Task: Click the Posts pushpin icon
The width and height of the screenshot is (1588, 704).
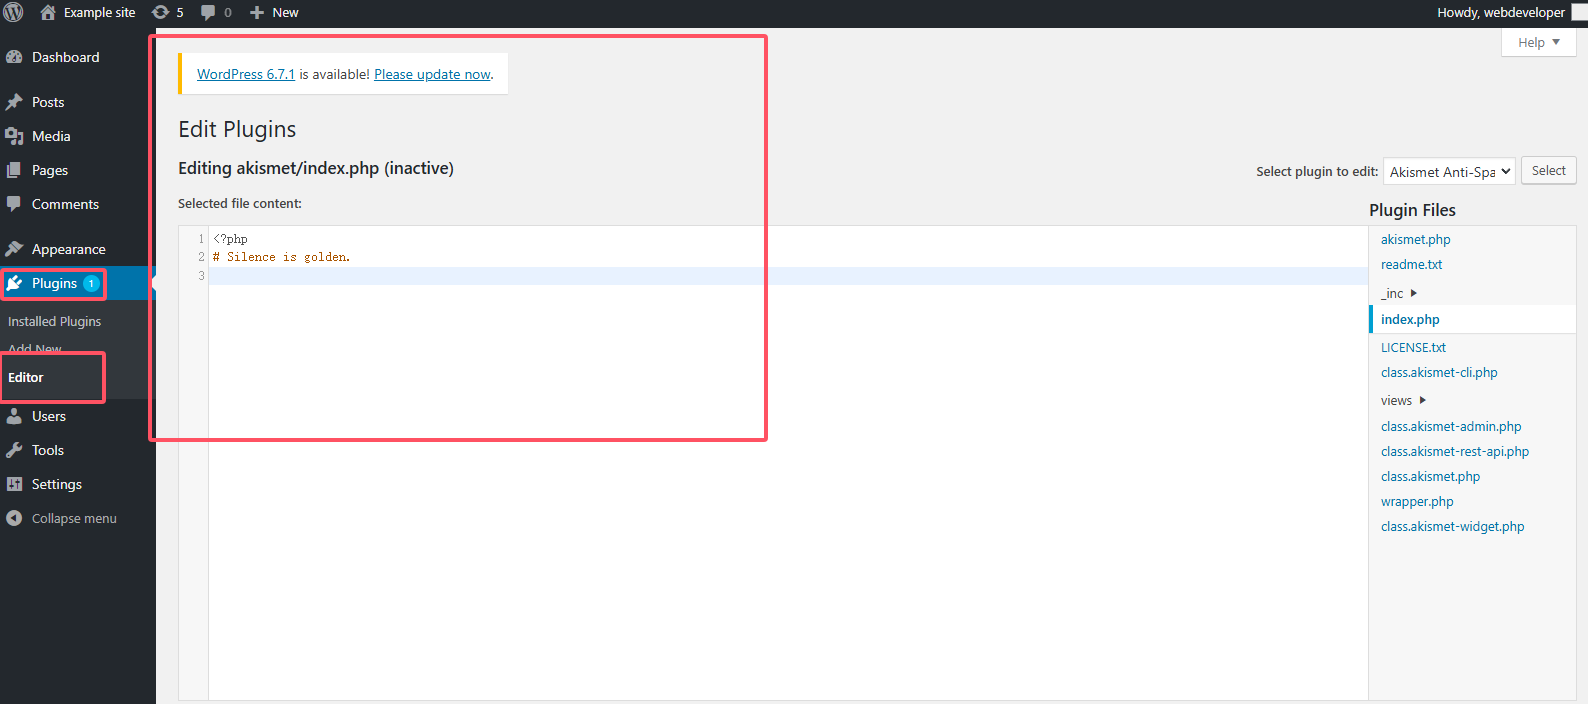Action: [14, 102]
